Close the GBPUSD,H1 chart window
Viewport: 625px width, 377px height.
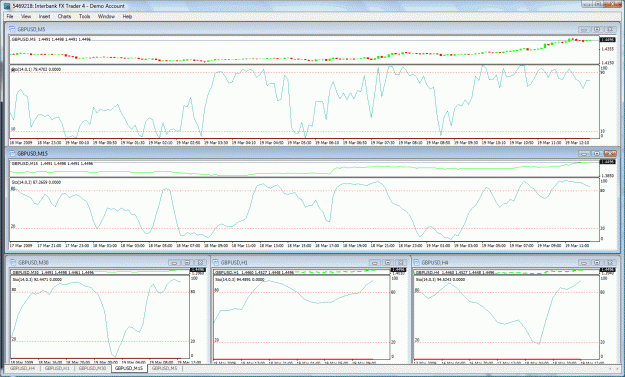(x=401, y=263)
